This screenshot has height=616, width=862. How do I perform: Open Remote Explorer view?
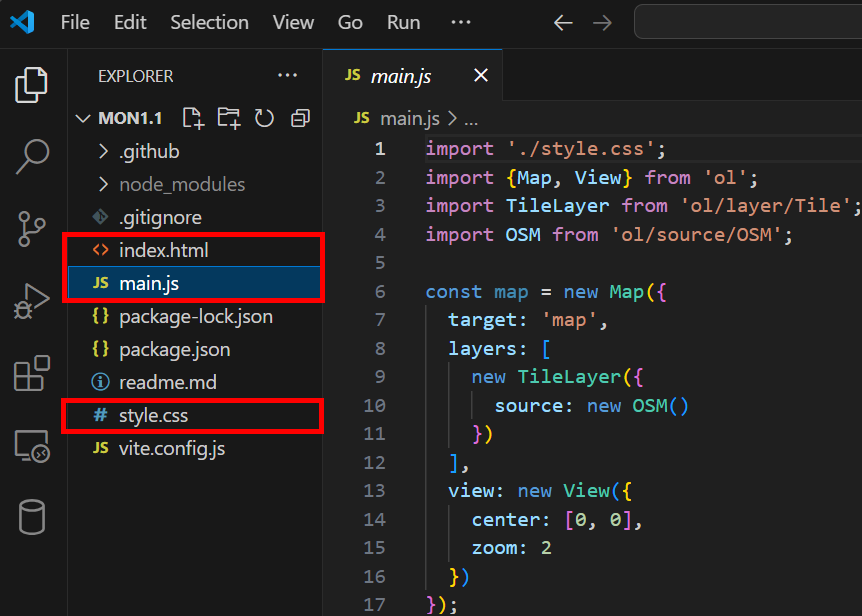tap(31, 446)
